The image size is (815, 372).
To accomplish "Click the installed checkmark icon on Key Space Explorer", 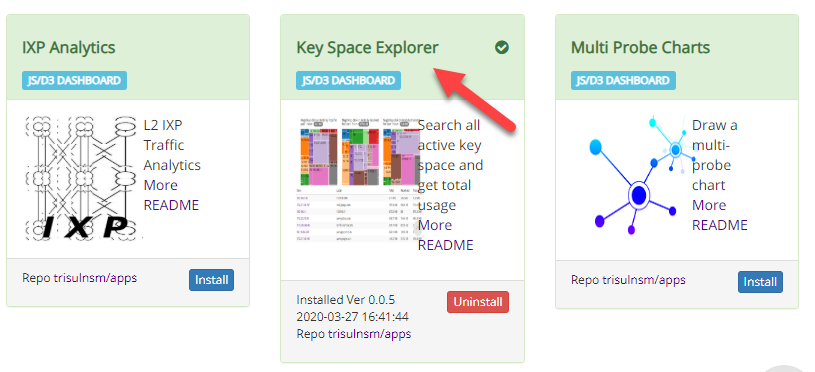I will (502, 48).
